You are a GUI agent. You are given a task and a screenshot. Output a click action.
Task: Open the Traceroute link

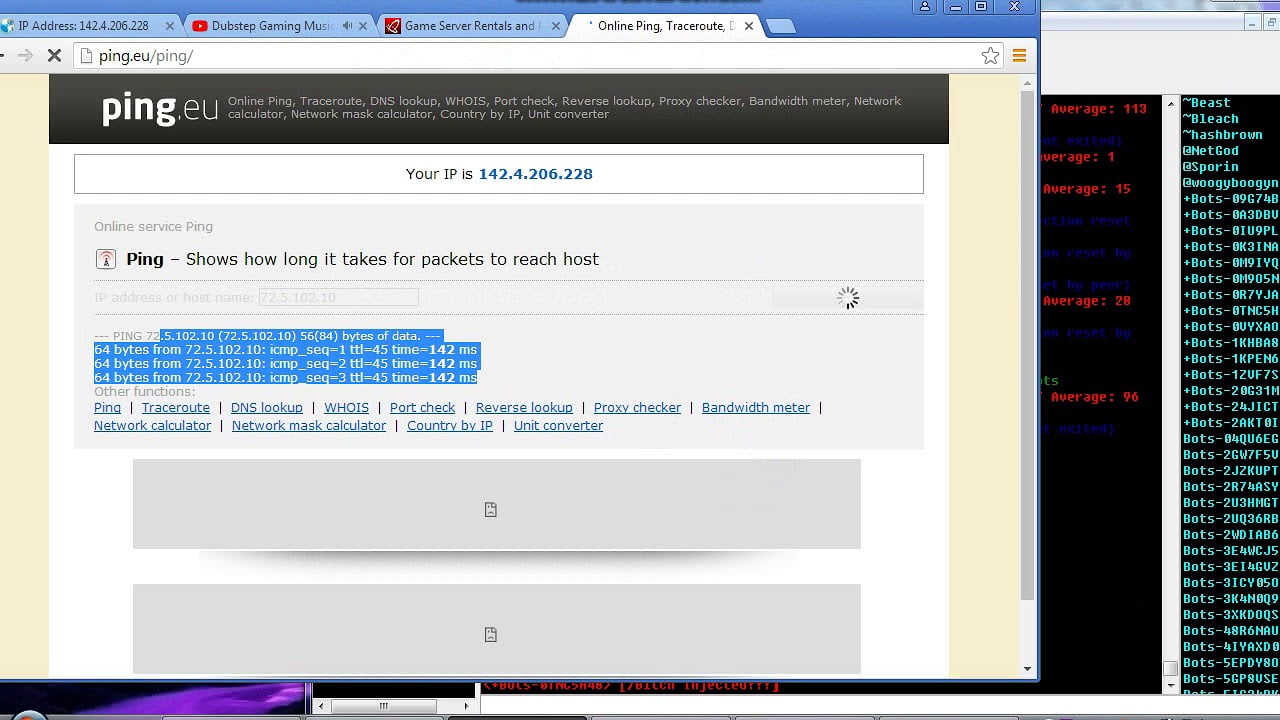pyautogui.click(x=176, y=408)
